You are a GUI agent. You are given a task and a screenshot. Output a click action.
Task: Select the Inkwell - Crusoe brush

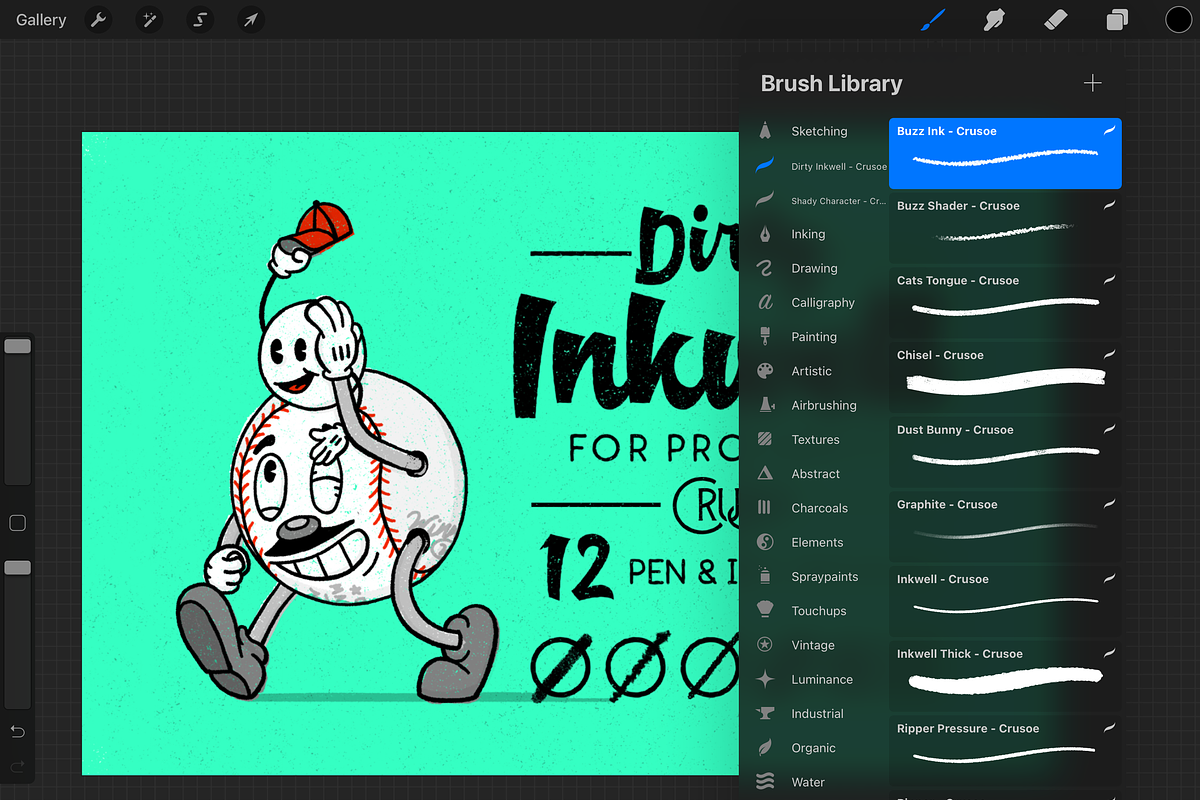pyautogui.click(x=1005, y=602)
